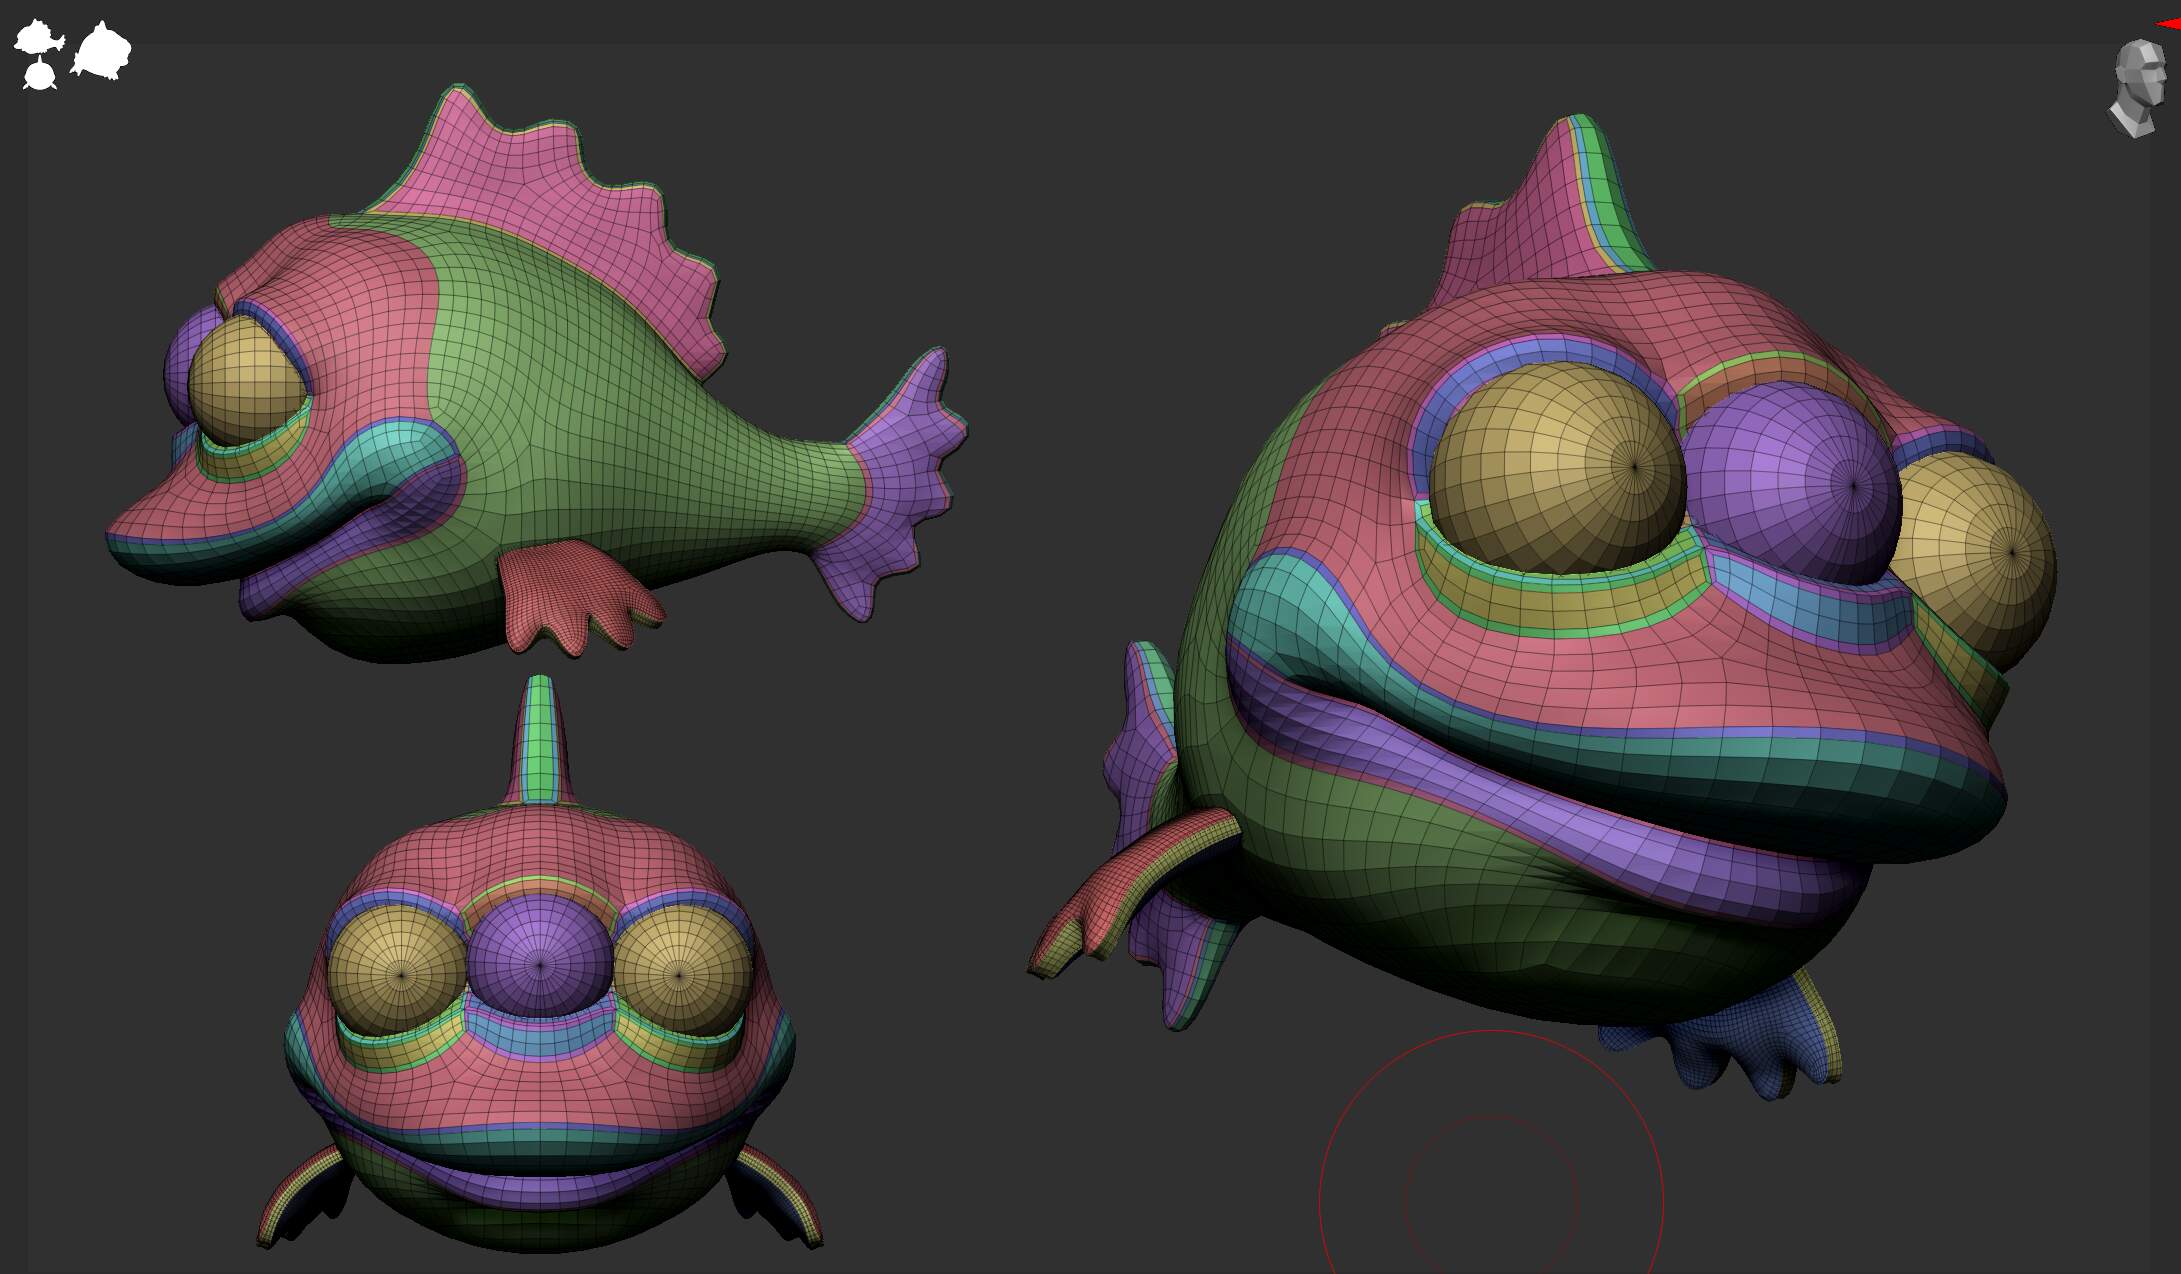Select the front-view fish model
This screenshot has height=1274, width=2181.
point(540,965)
